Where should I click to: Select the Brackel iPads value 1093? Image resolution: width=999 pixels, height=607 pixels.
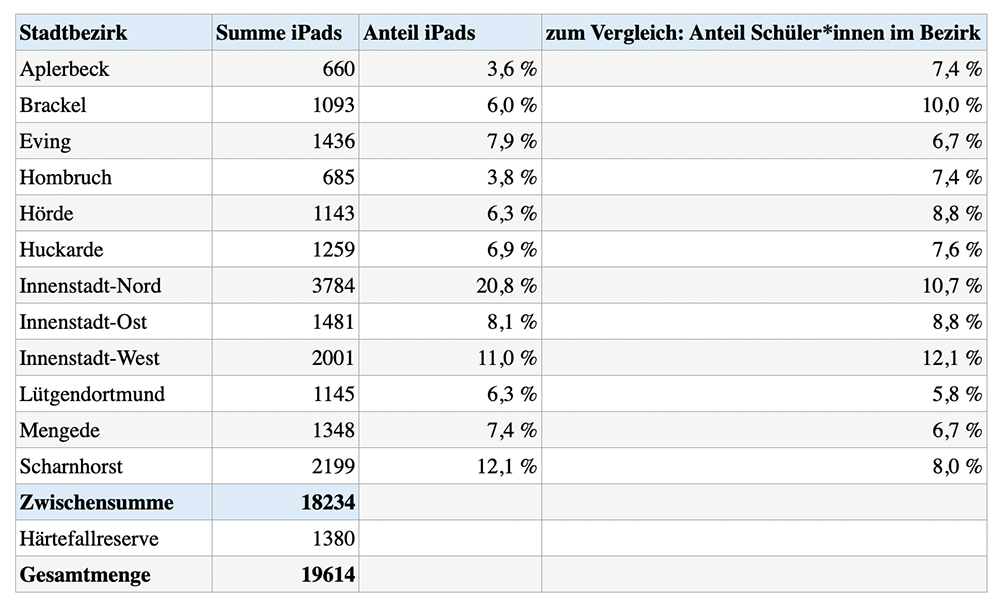point(285,105)
